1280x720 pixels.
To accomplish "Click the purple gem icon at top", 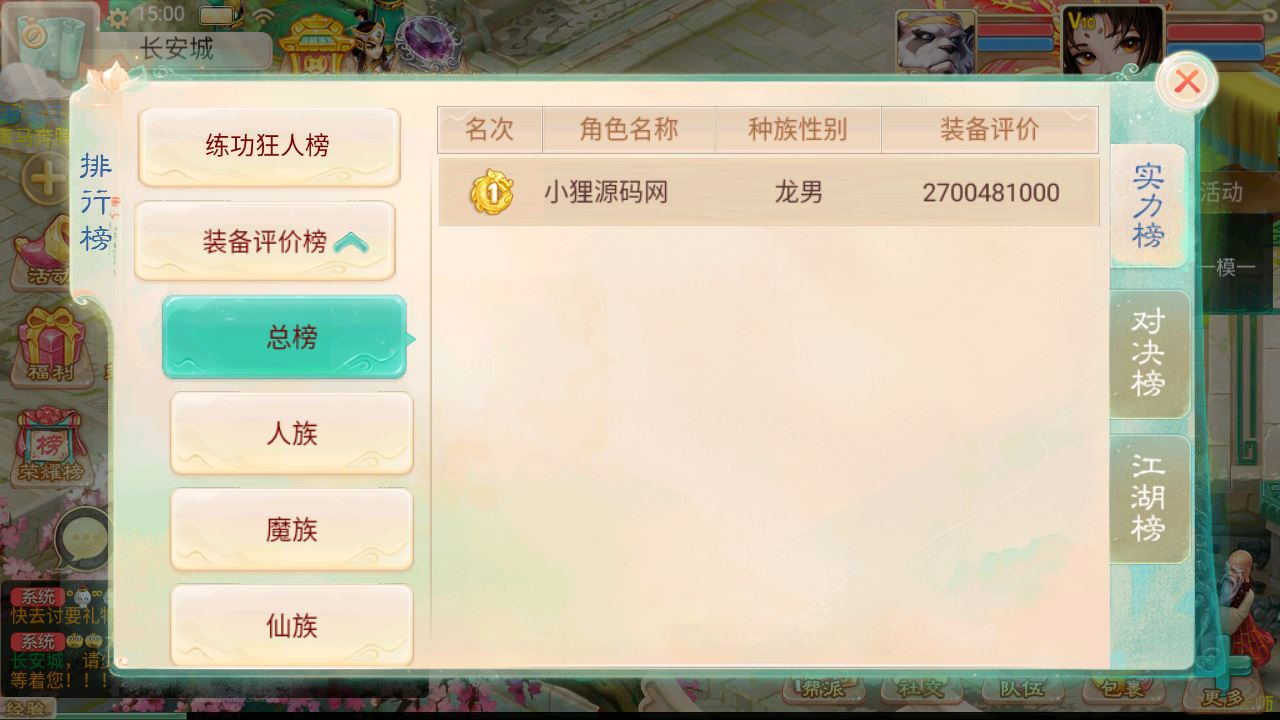I will click(x=429, y=43).
